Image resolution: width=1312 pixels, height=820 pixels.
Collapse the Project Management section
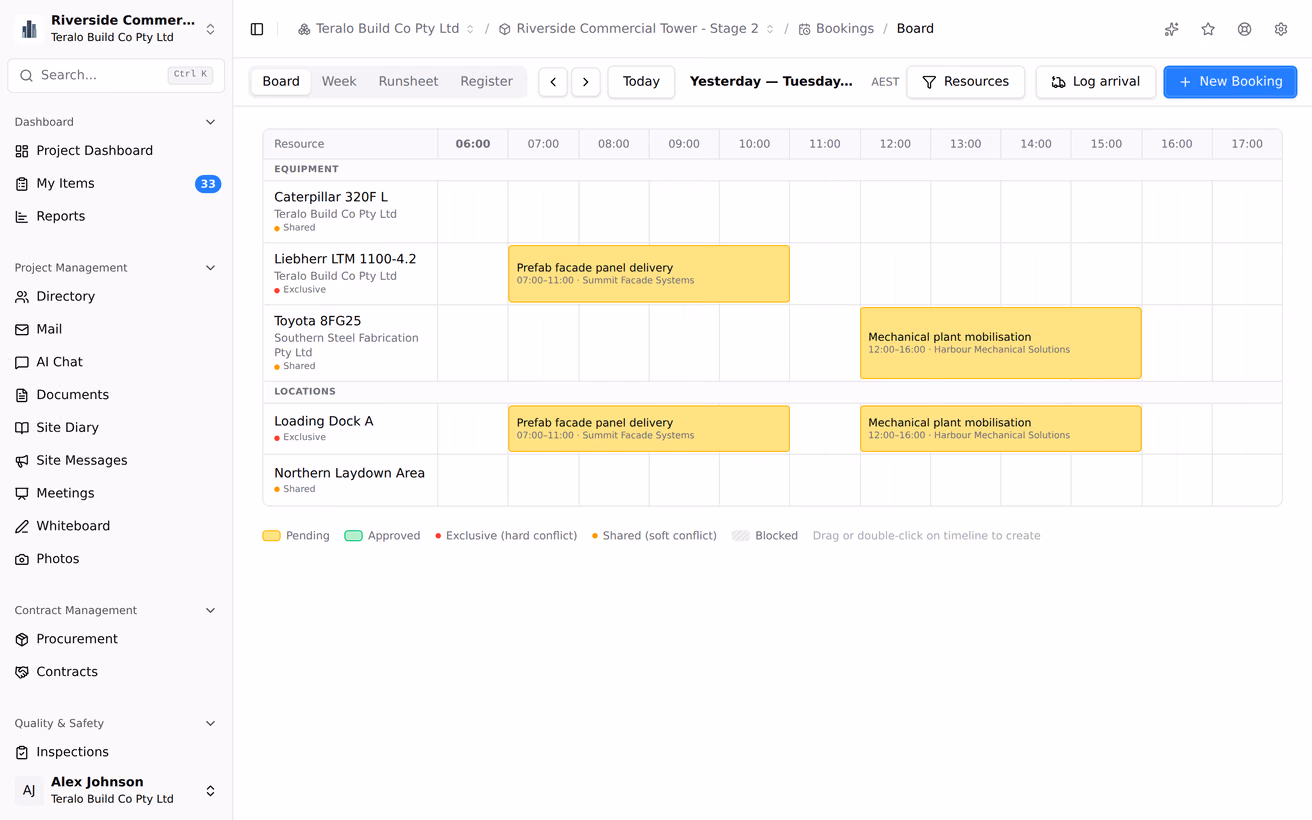(x=210, y=268)
